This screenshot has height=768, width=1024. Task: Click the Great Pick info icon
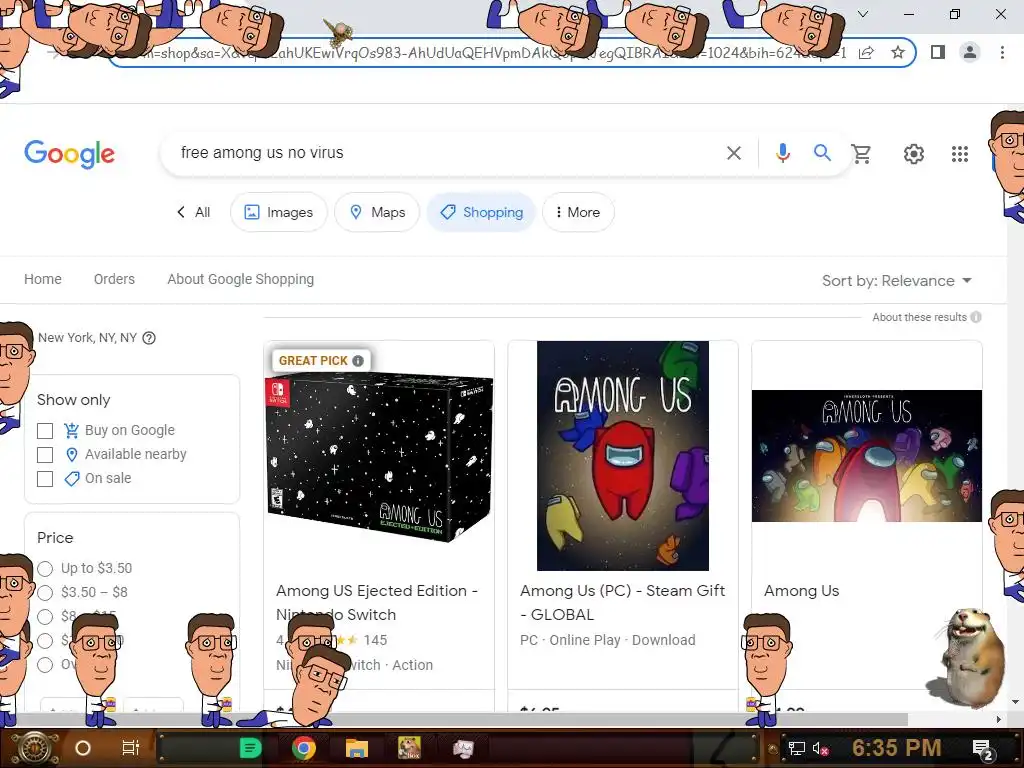358,360
